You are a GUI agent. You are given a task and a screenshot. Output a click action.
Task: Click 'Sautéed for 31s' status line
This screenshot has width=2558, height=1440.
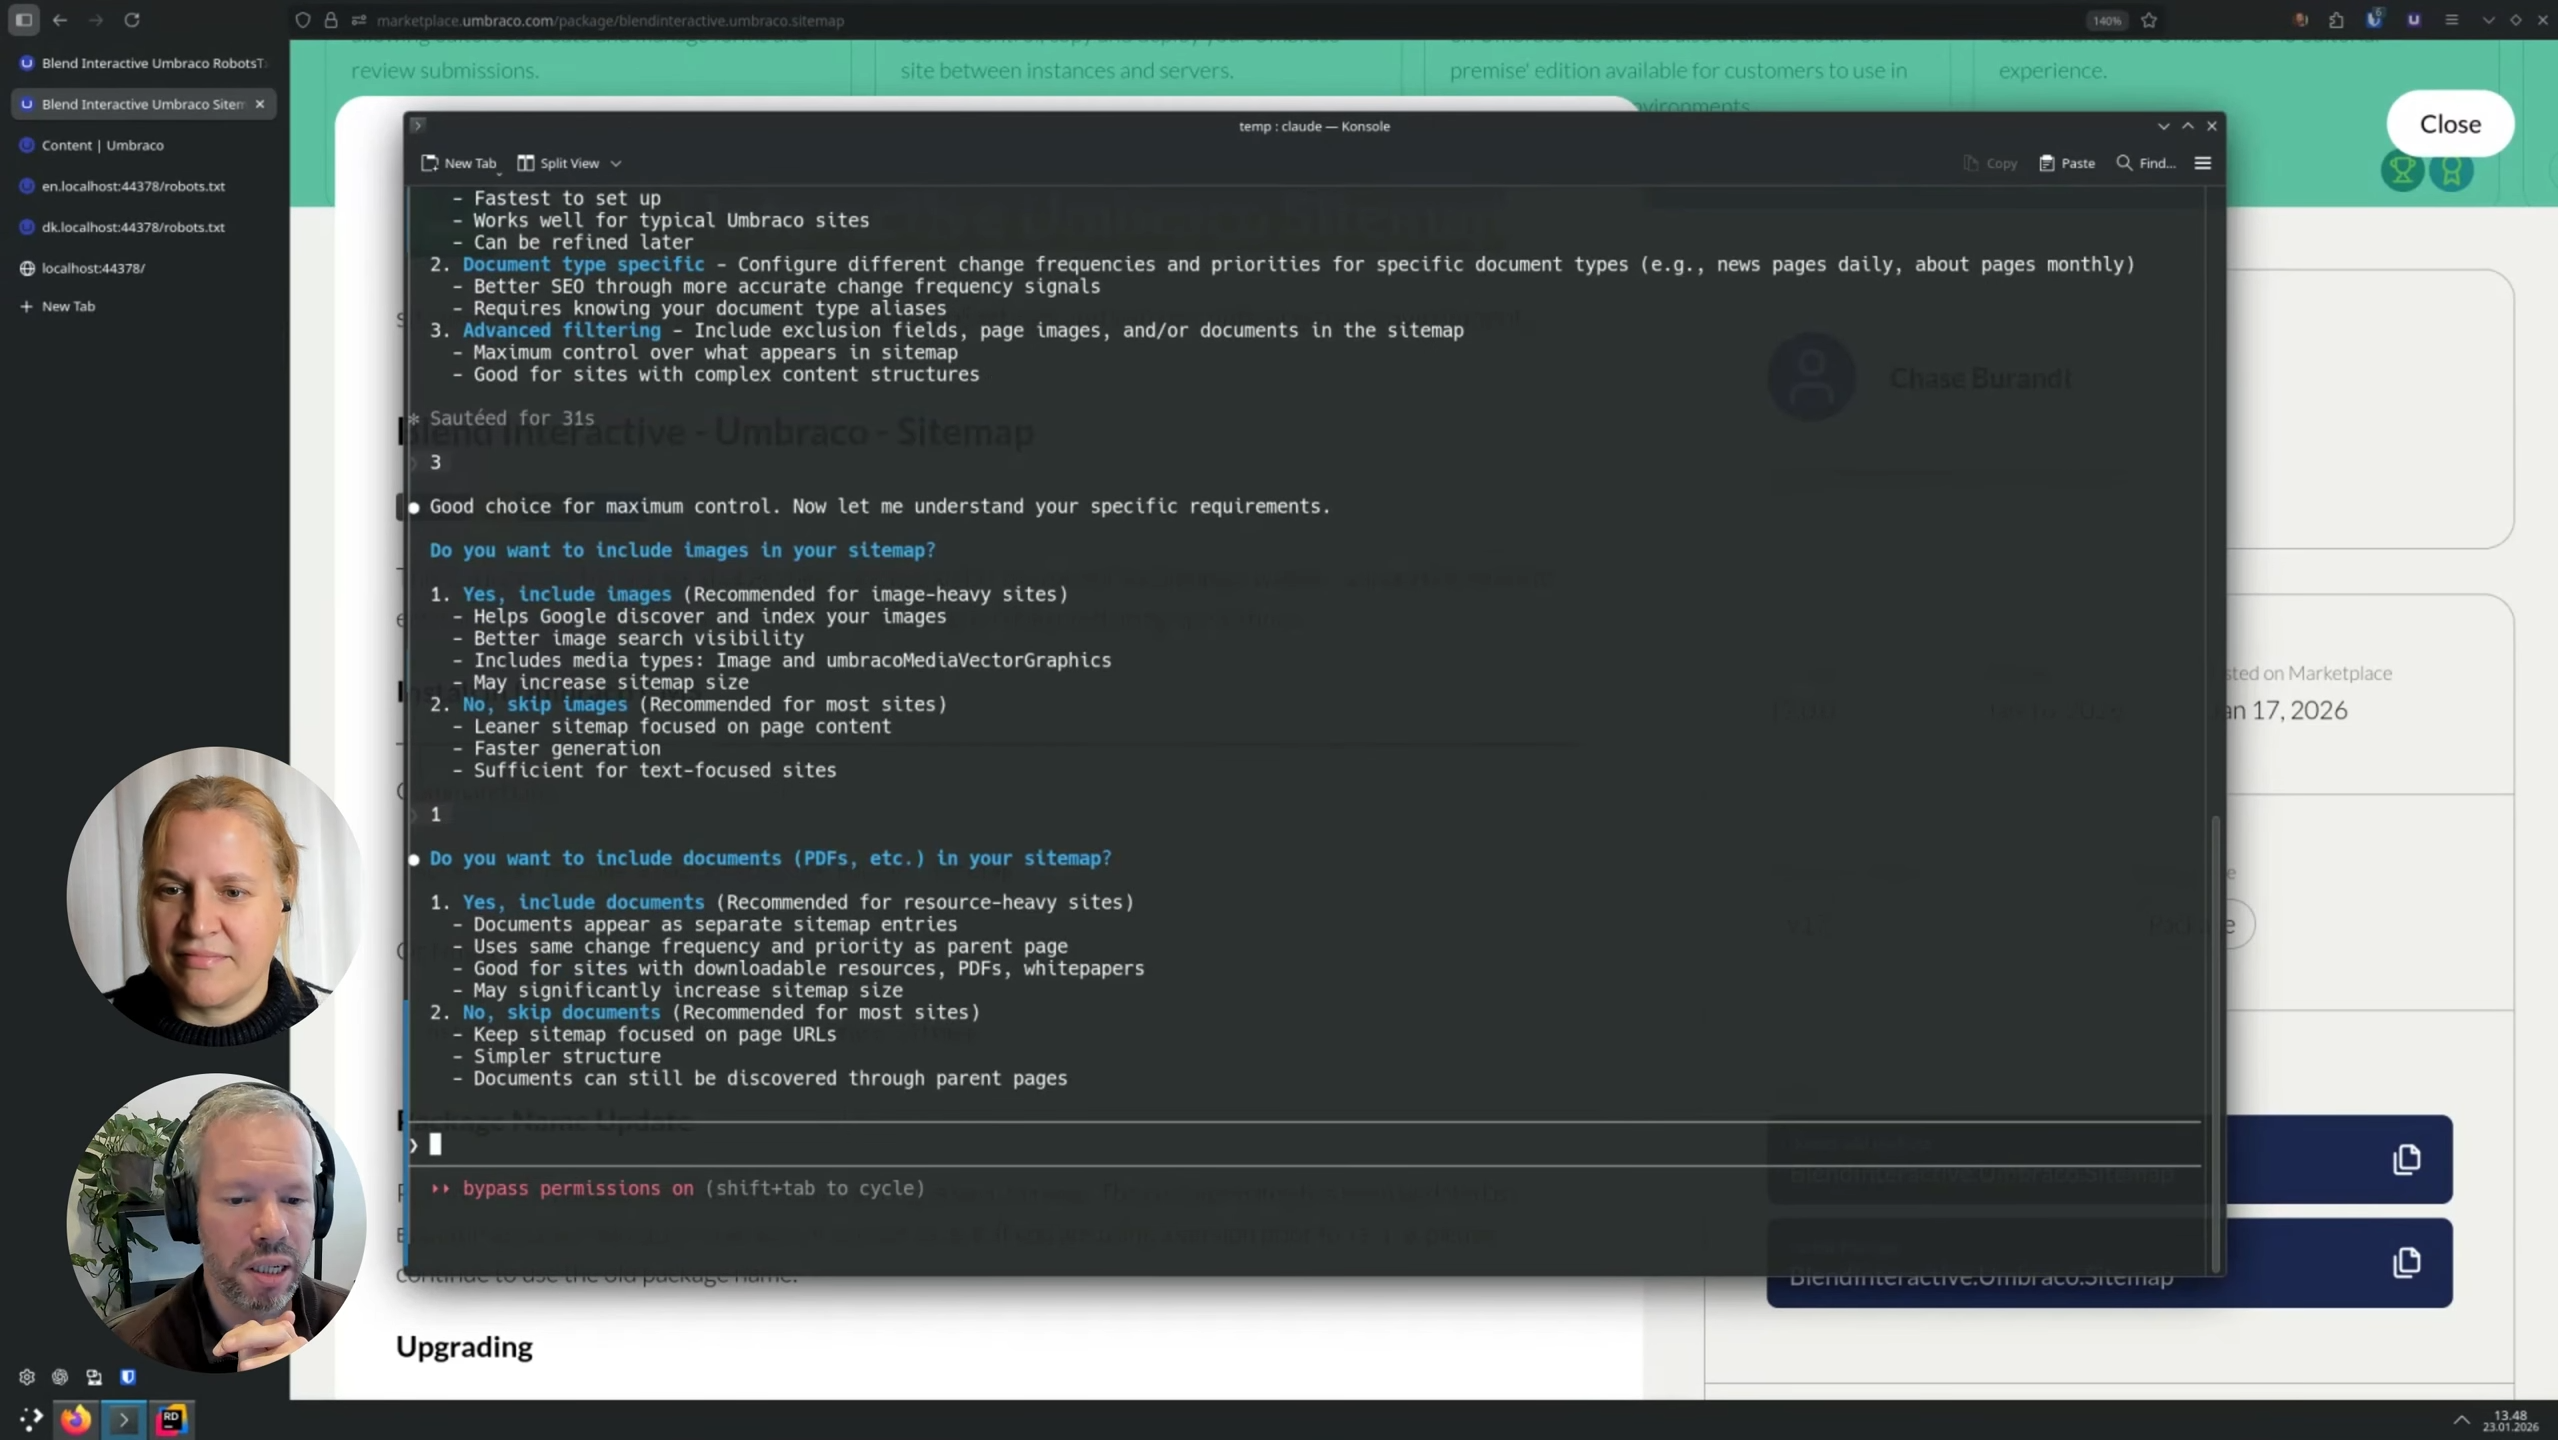click(x=512, y=418)
